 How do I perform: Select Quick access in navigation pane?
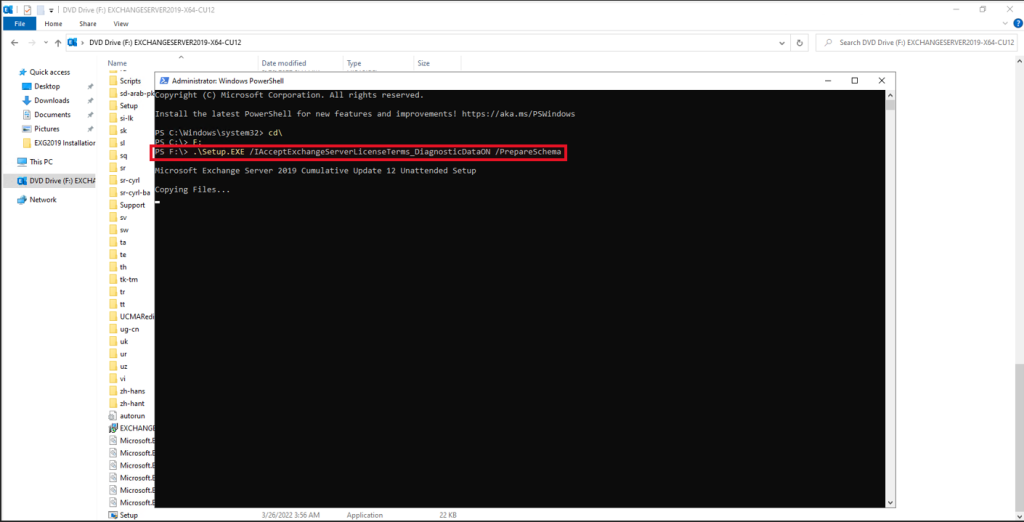pyautogui.click(x=49, y=73)
